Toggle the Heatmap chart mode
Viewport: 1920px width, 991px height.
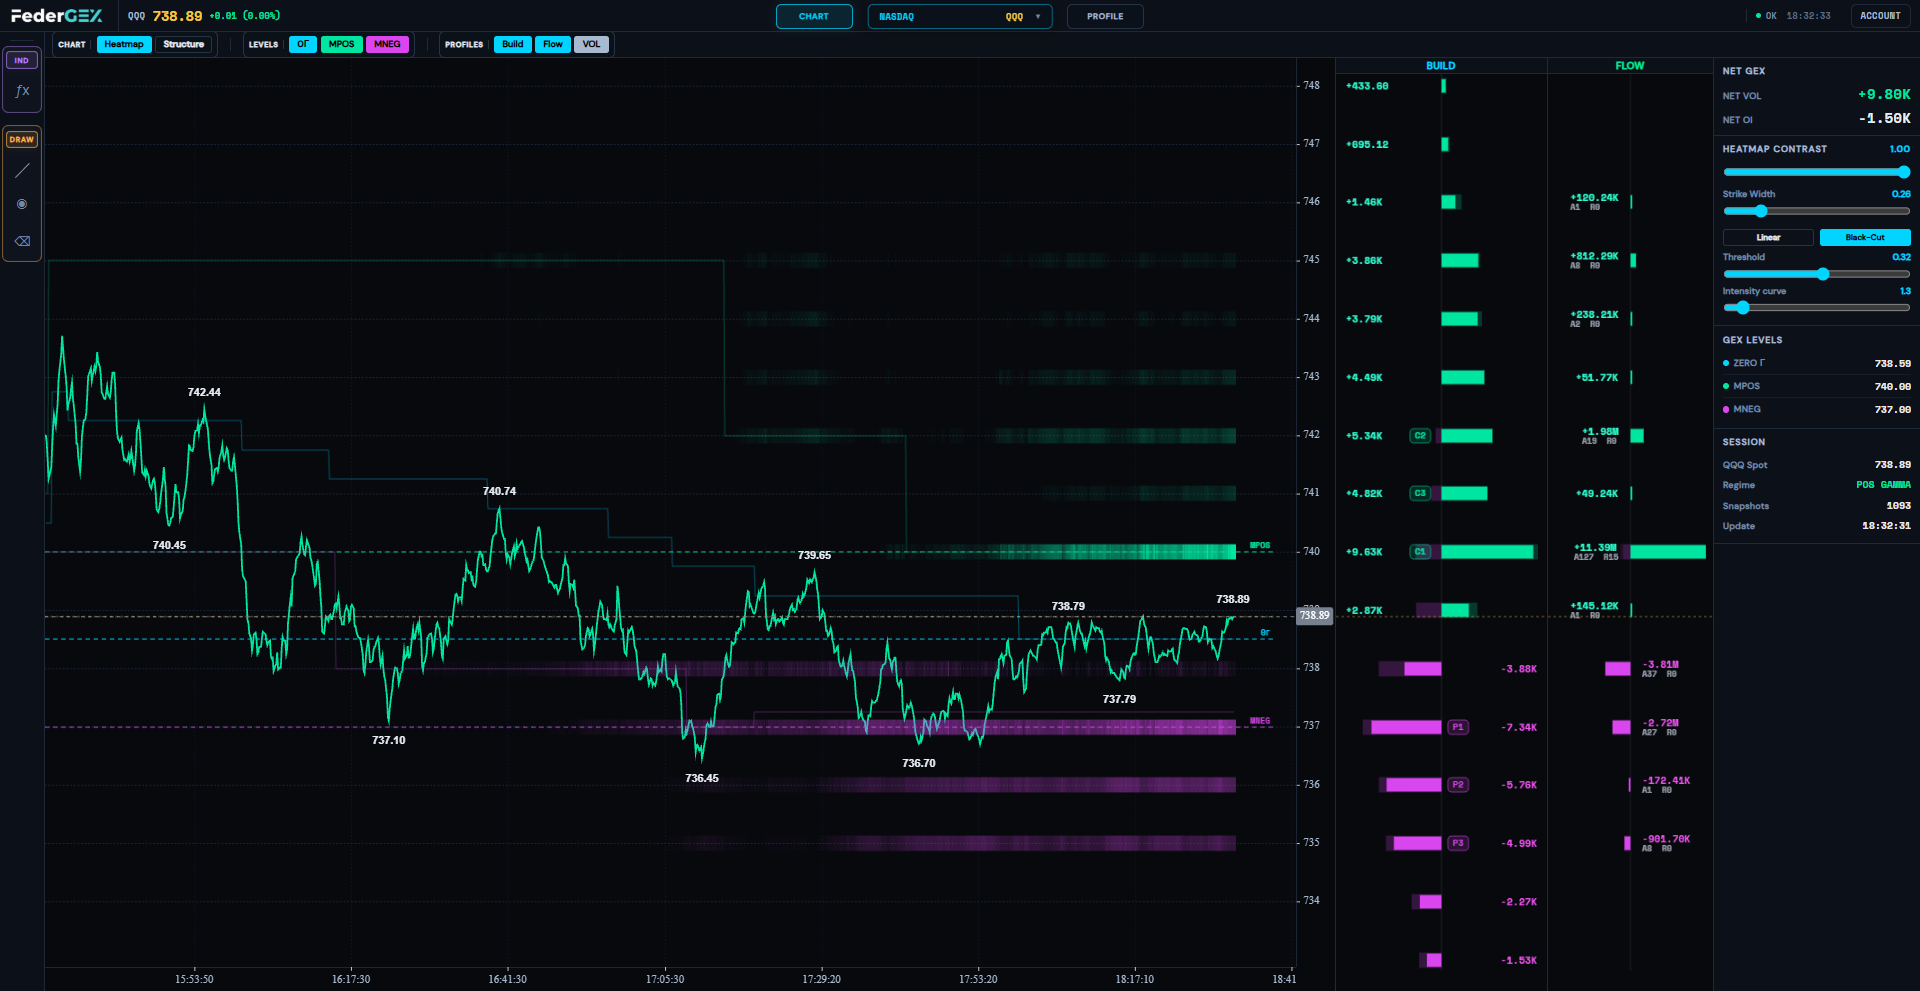124,44
